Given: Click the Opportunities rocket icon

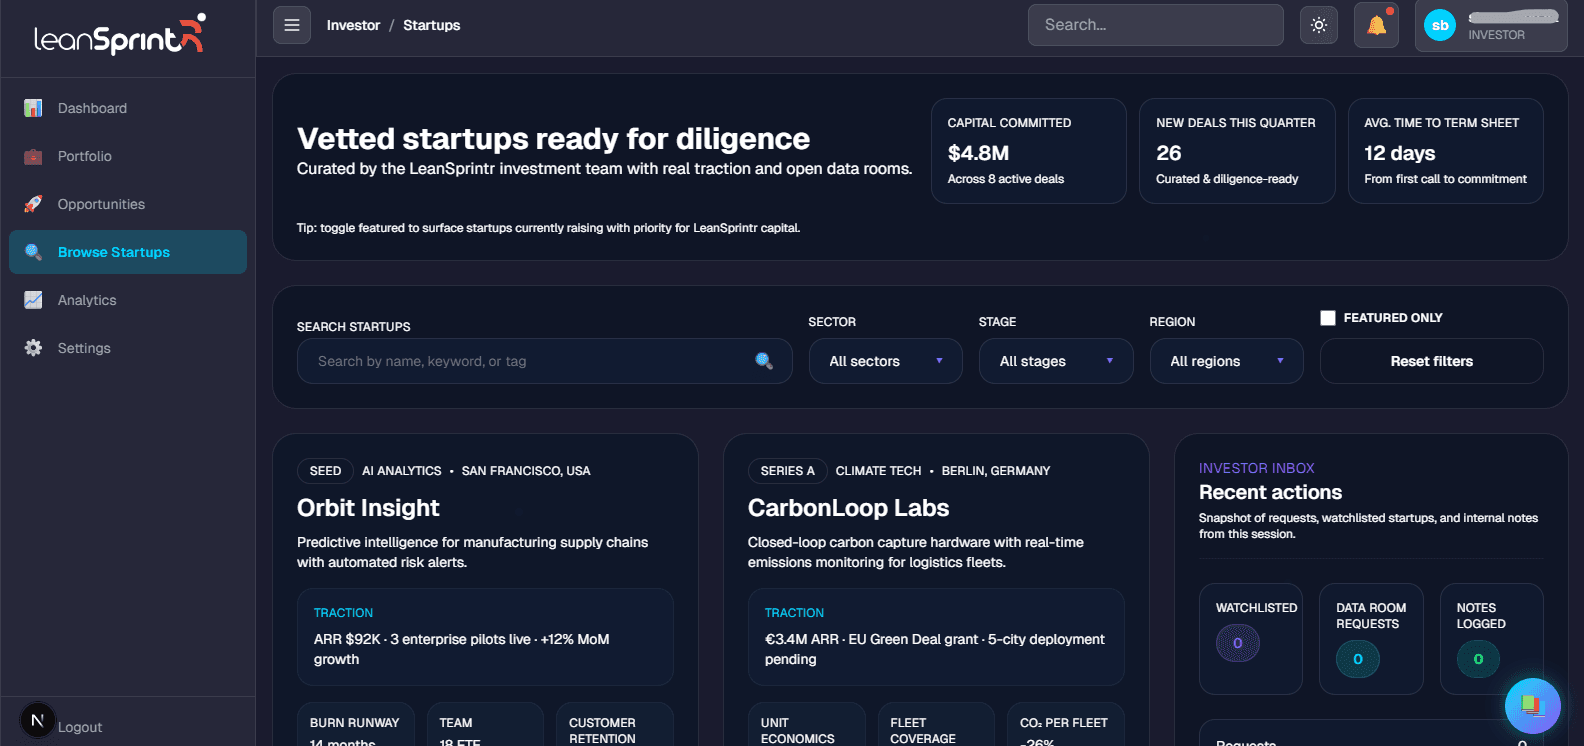Looking at the screenshot, I should (33, 204).
